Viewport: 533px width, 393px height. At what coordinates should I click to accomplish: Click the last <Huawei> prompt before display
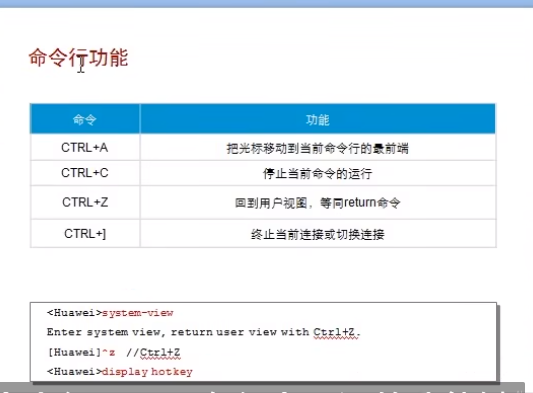click(x=74, y=371)
